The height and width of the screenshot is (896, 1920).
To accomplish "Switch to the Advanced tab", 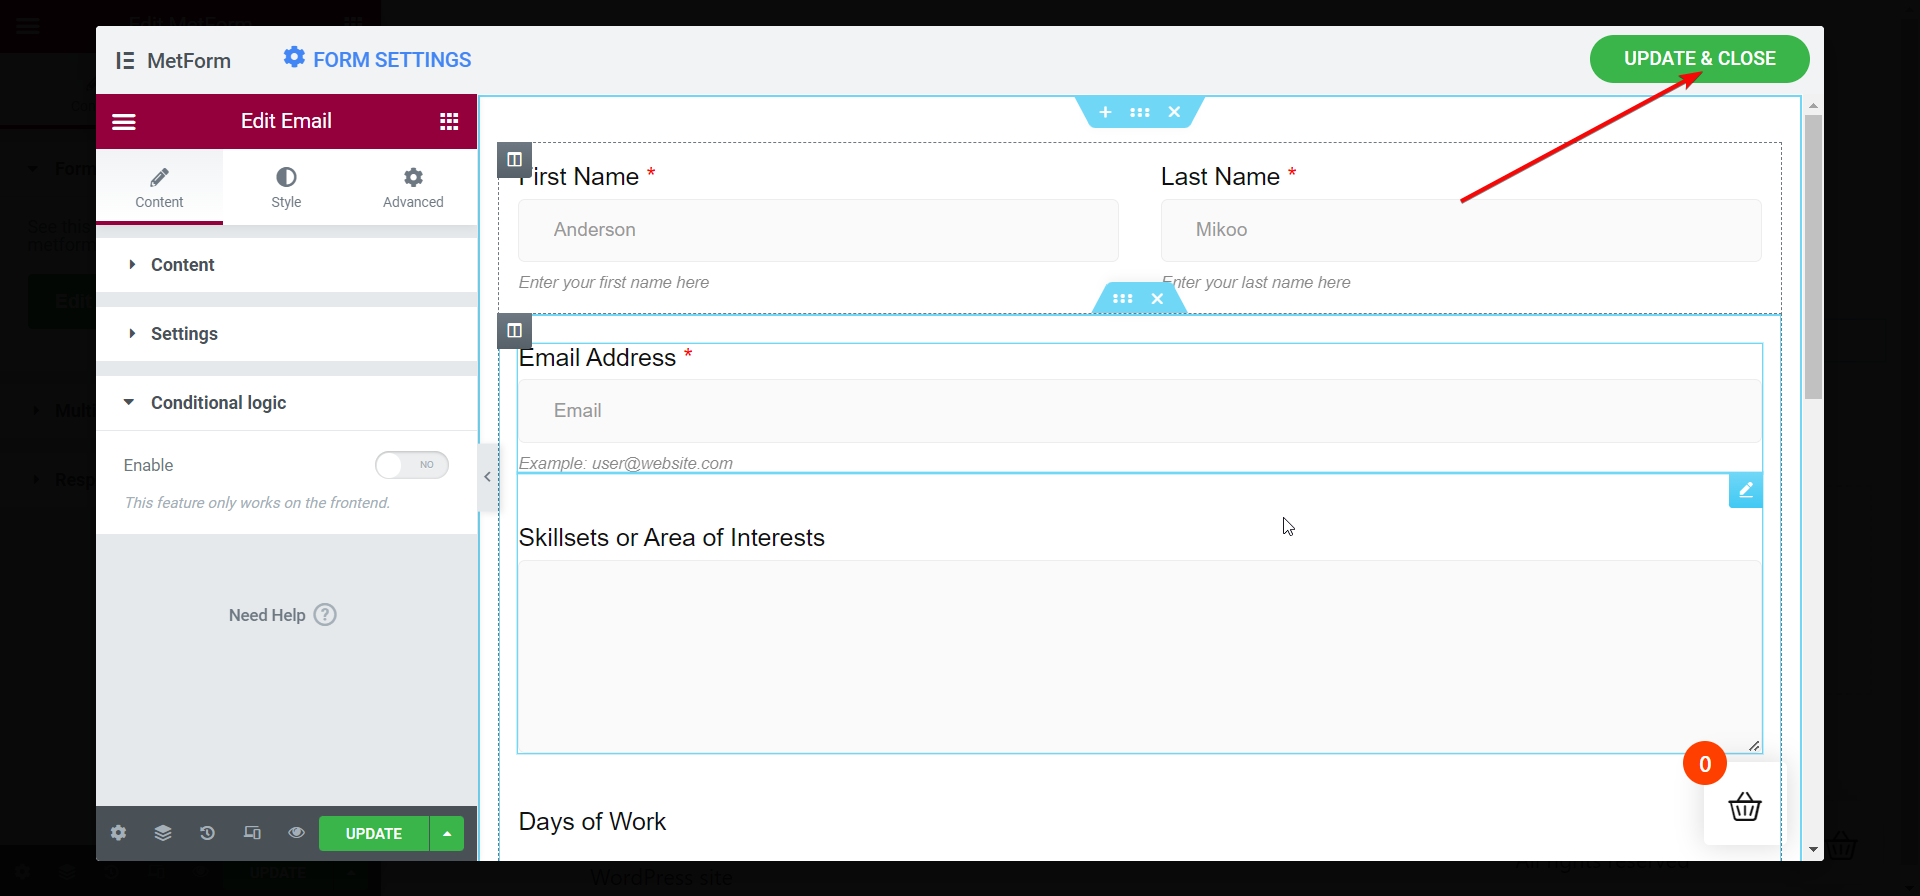I will click(413, 187).
